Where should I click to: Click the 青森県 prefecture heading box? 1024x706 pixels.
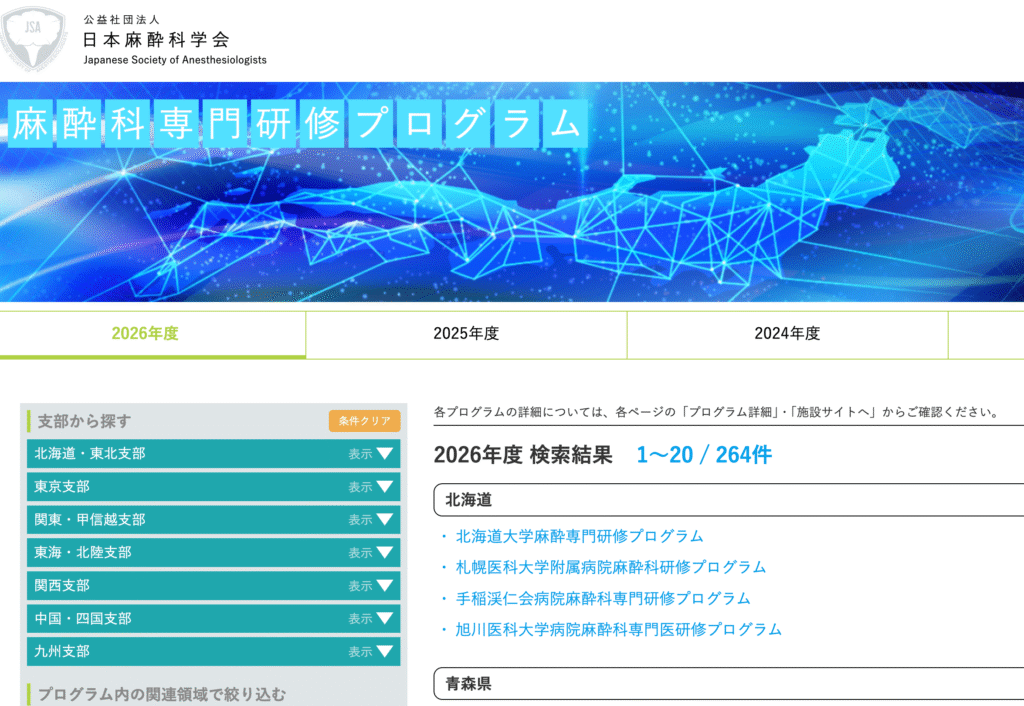728,685
